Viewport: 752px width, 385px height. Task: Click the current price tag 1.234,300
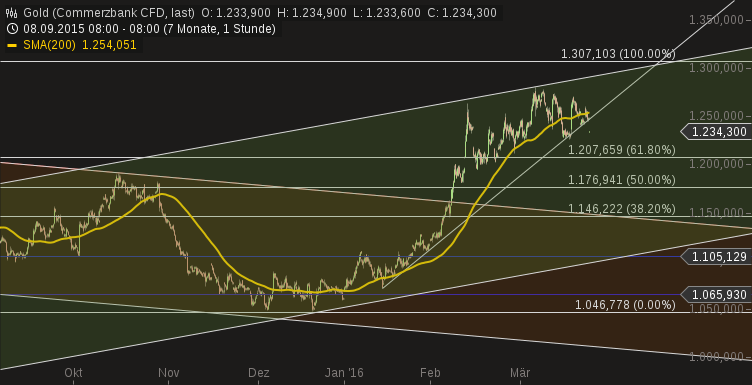tap(717, 131)
